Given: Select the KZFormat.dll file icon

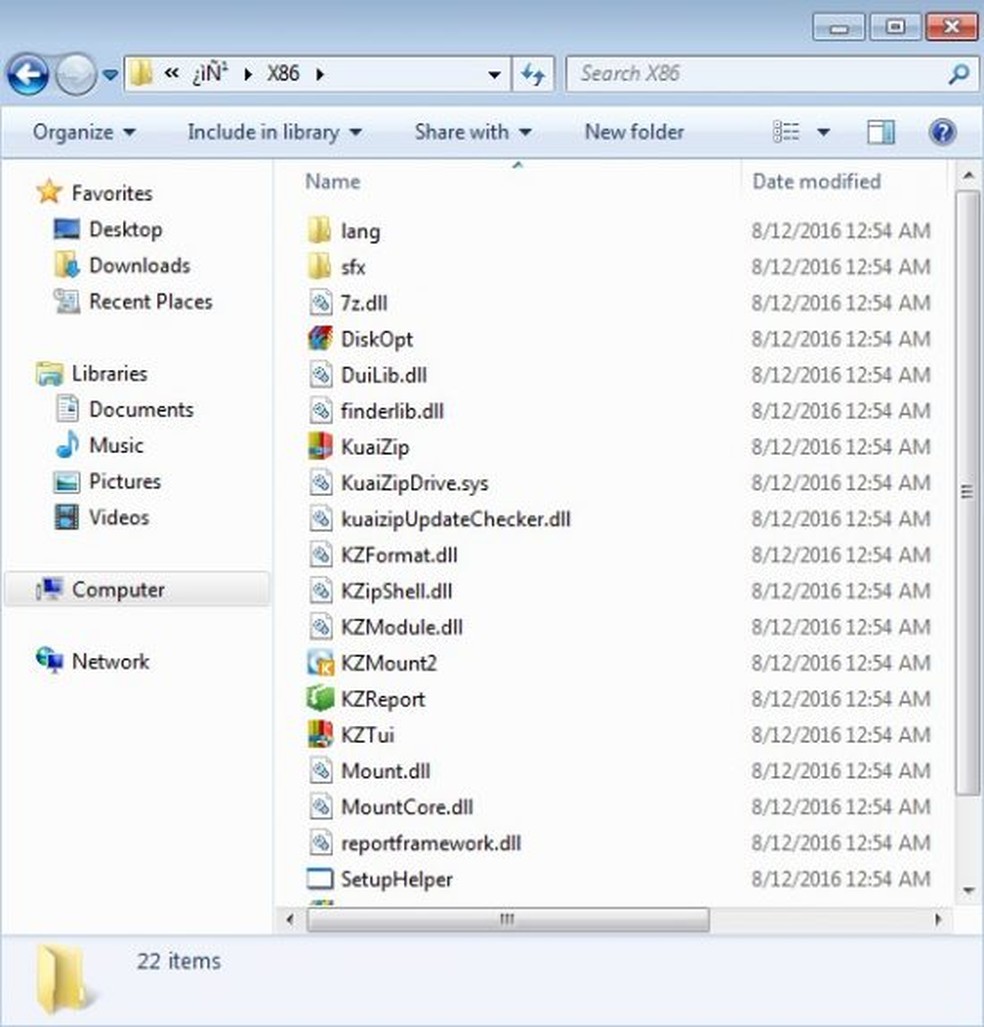Looking at the screenshot, I should click(320, 555).
